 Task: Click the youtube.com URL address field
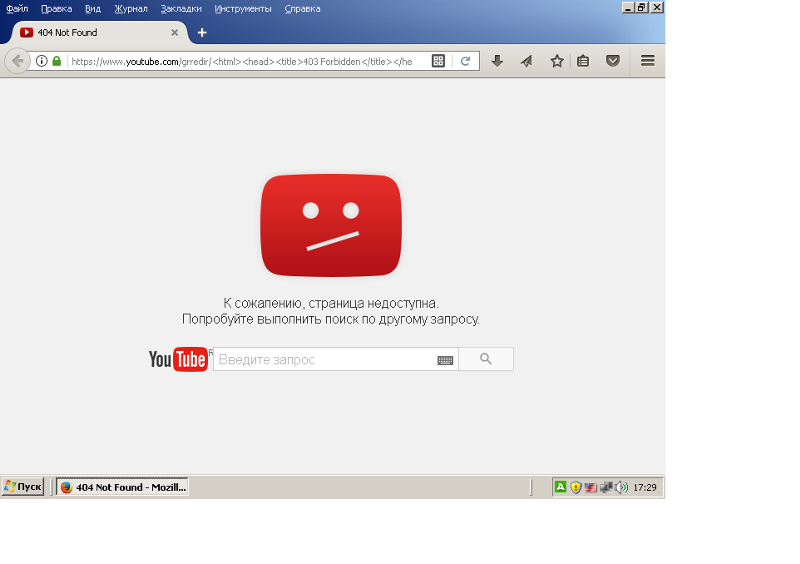pyautogui.click(x=242, y=61)
